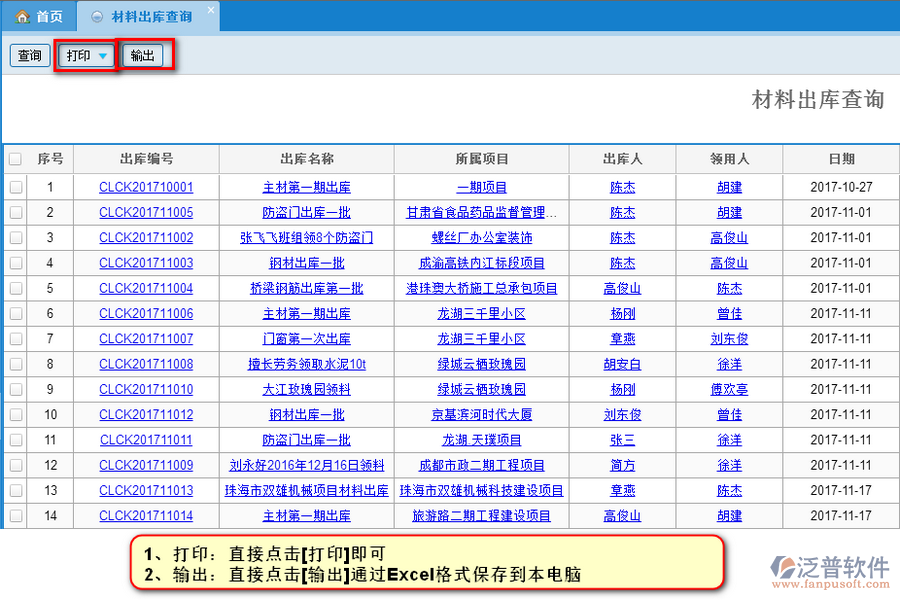Toggle the select-all header checkbox

[15, 159]
